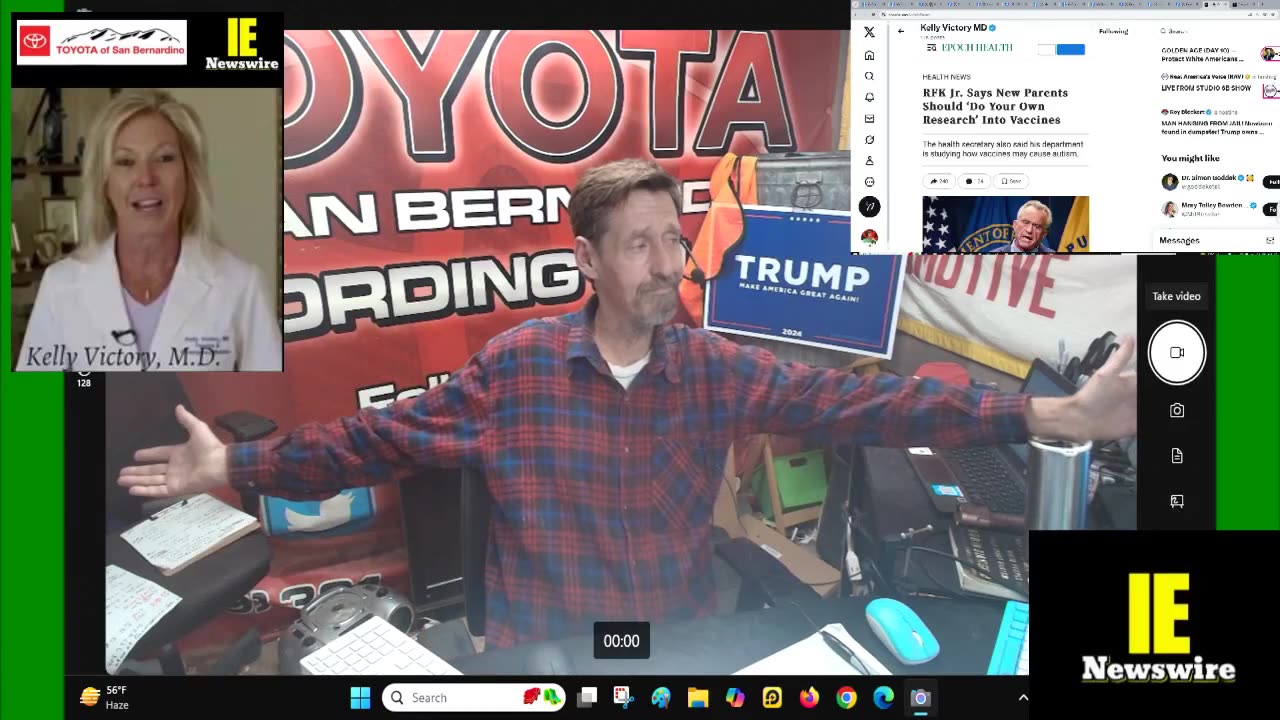
Task: Open Task View on taskbar
Action: click(587, 698)
